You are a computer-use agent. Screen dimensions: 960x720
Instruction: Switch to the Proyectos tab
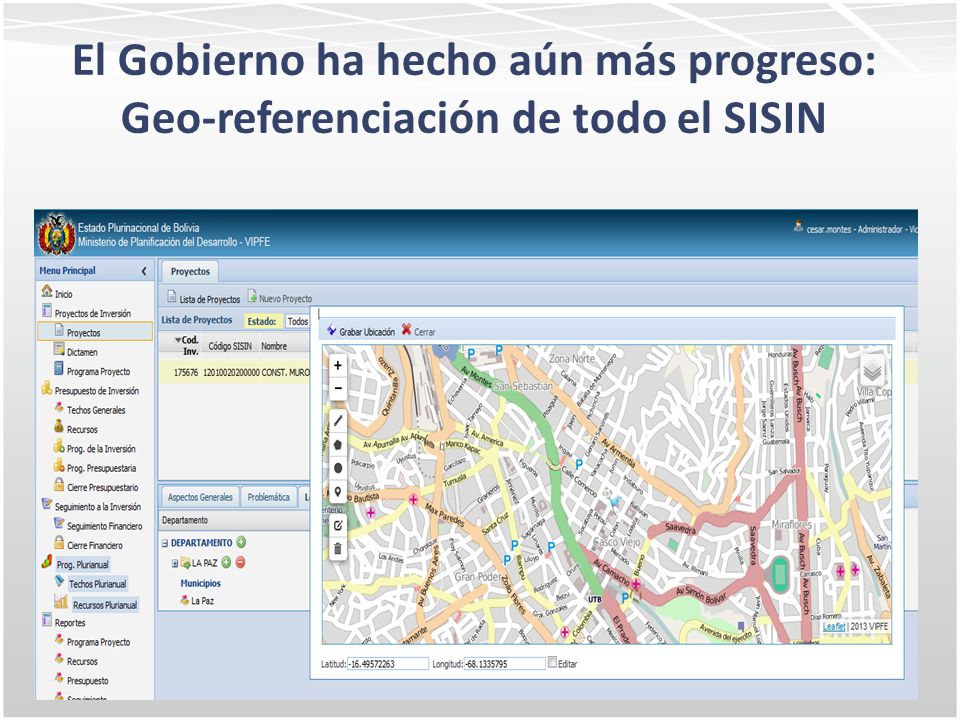pos(190,271)
